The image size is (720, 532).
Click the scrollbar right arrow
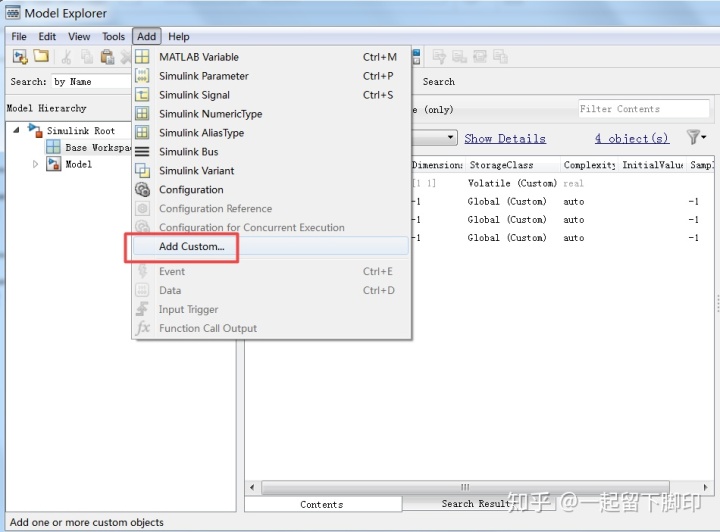[705, 487]
